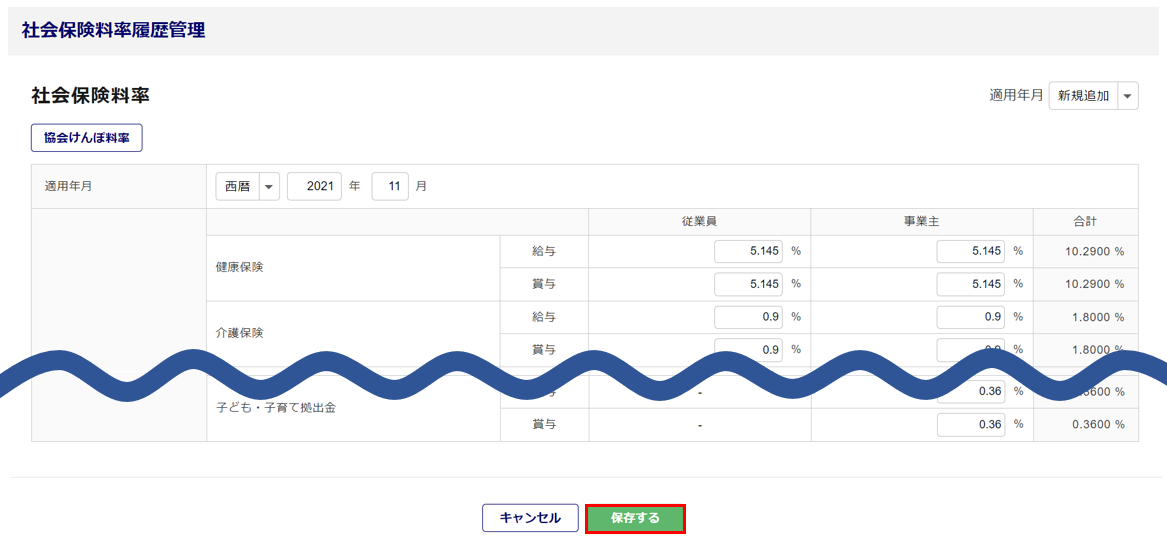The height and width of the screenshot is (546, 1167).
Task: Edit 介護保険 給与 employee rate field
Action: 748,317
